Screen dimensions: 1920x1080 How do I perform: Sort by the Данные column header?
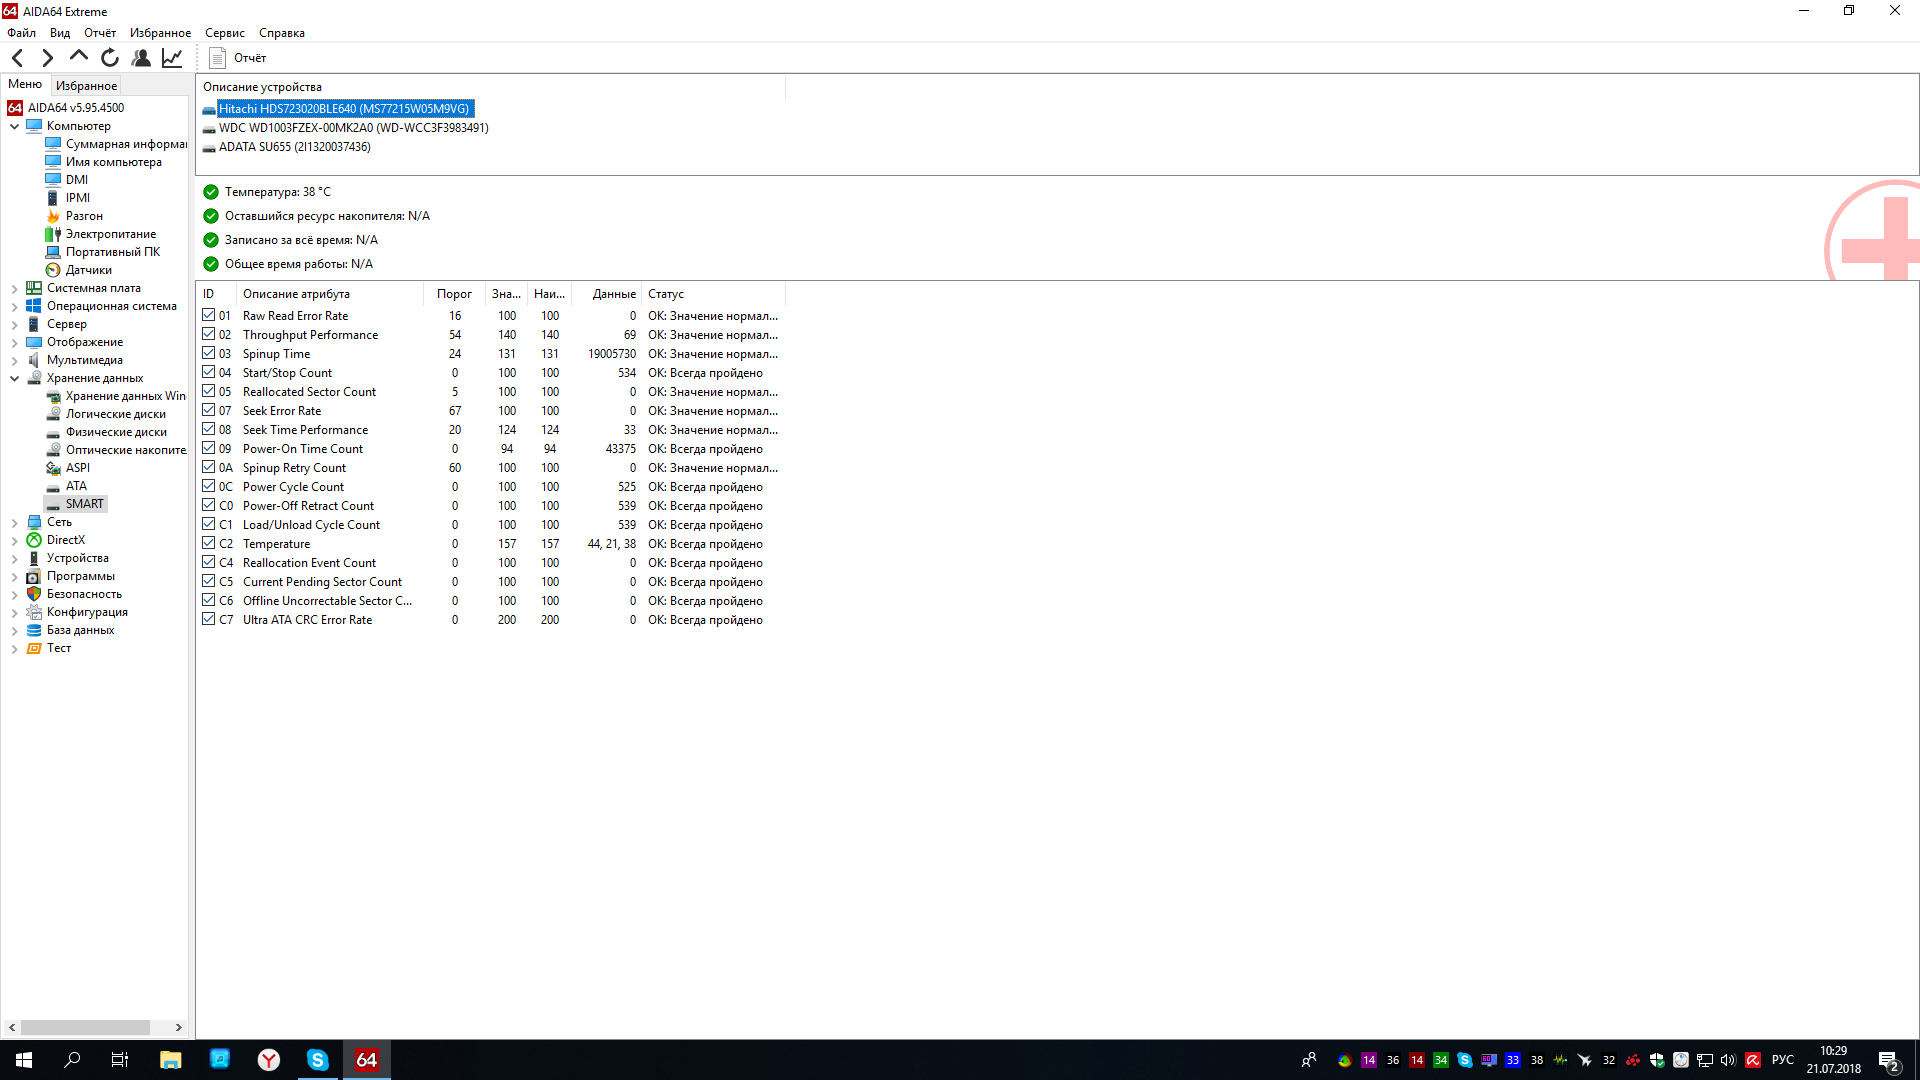coord(613,294)
